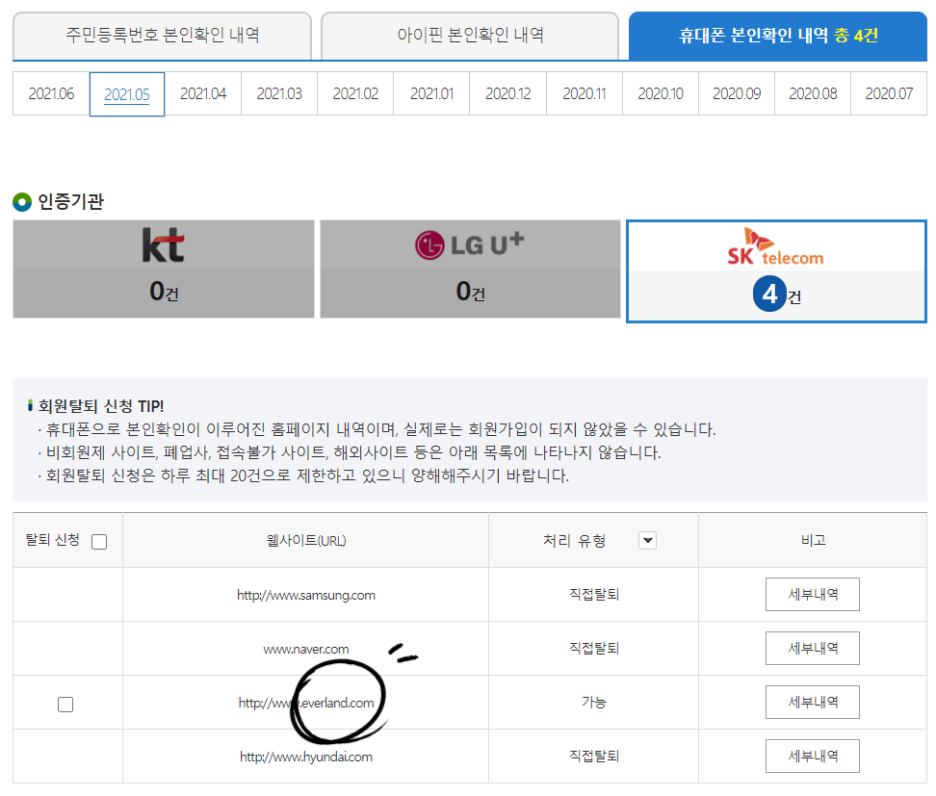The image size is (936, 796).
Task: Click 가능 status in everland row
Action: pyautogui.click(x=594, y=702)
